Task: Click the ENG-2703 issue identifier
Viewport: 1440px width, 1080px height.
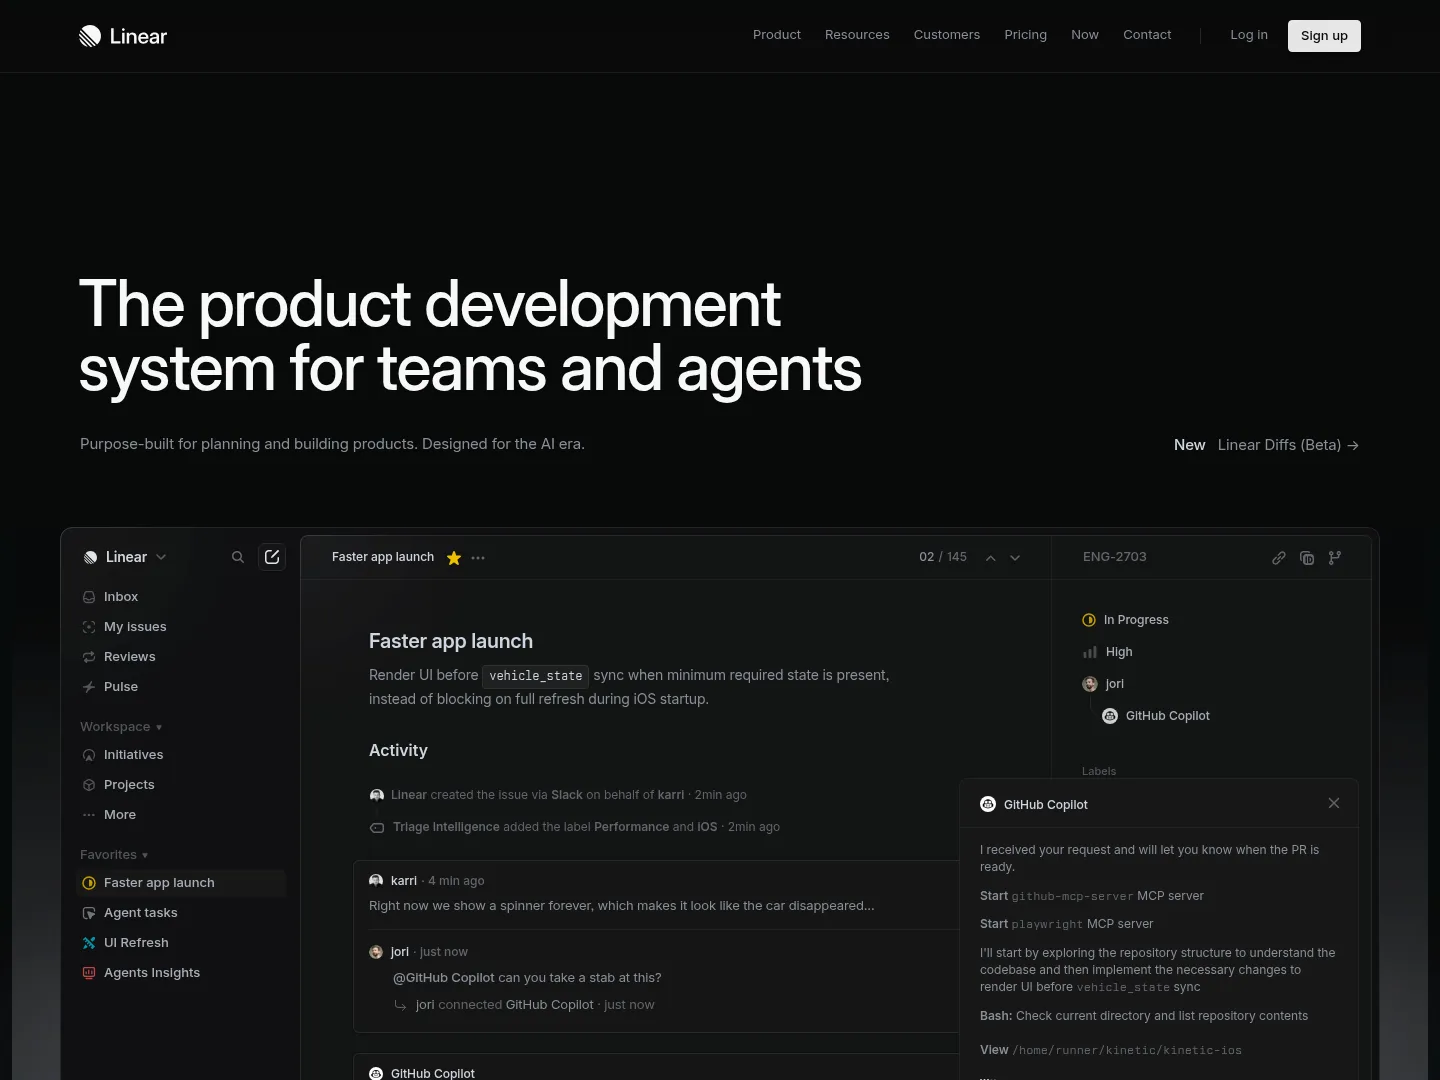Action: click(x=1115, y=557)
